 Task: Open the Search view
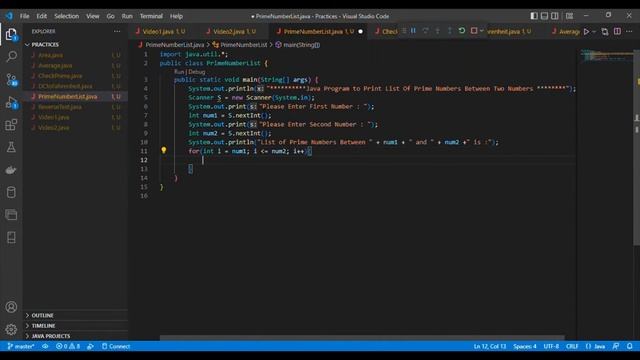(x=11, y=56)
